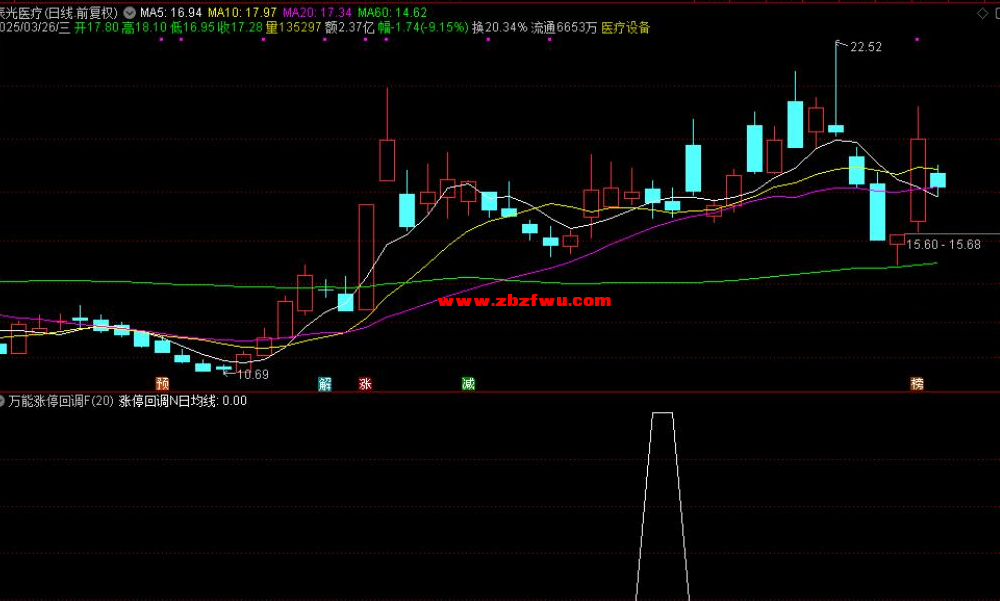Click the cyan 解 event marker
The height and width of the screenshot is (601, 1000).
click(325, 383)
